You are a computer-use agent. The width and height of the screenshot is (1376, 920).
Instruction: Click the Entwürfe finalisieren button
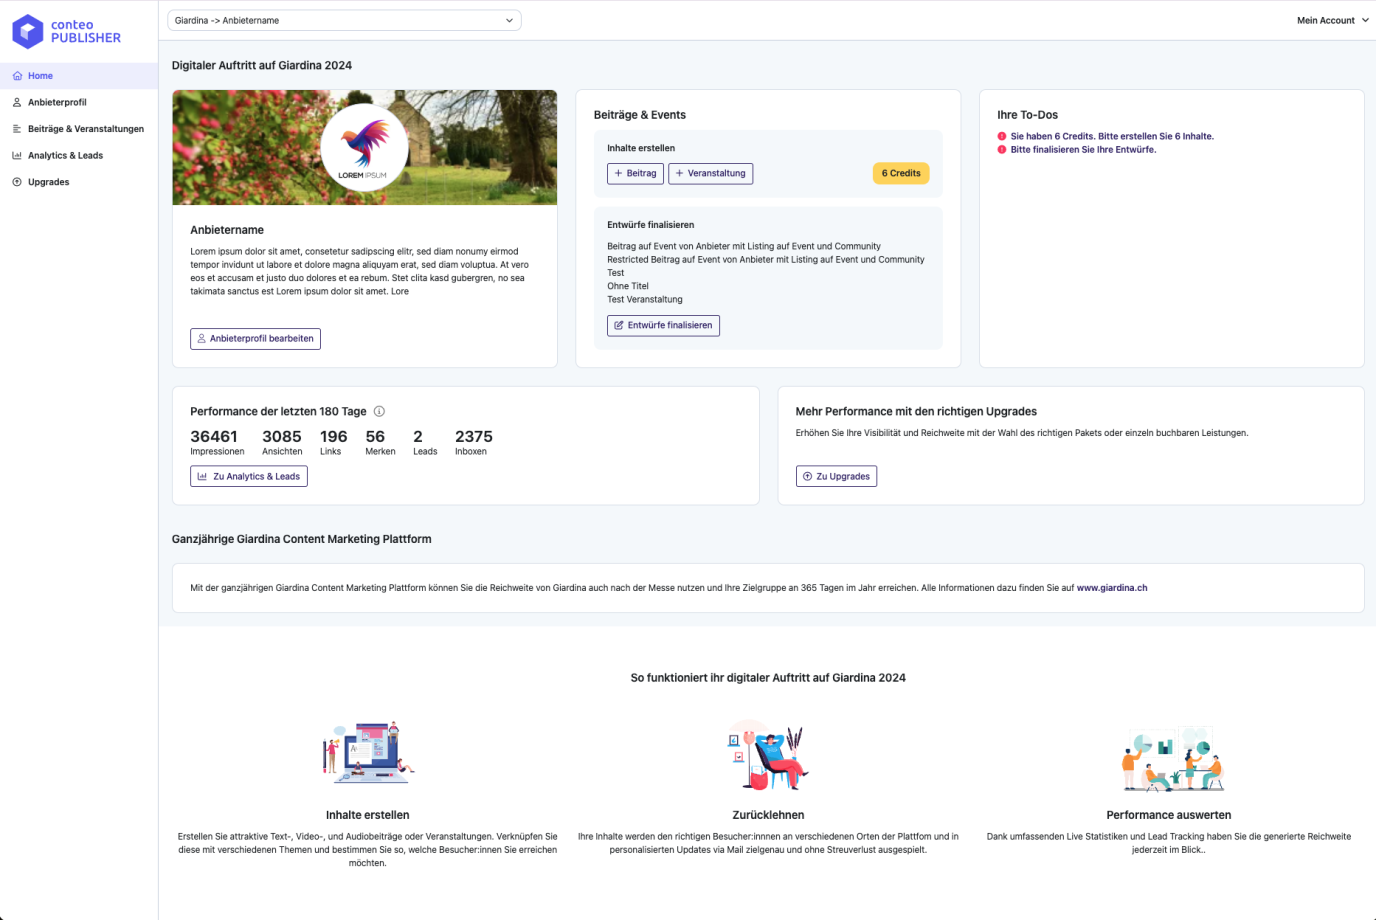click(663, 326)
